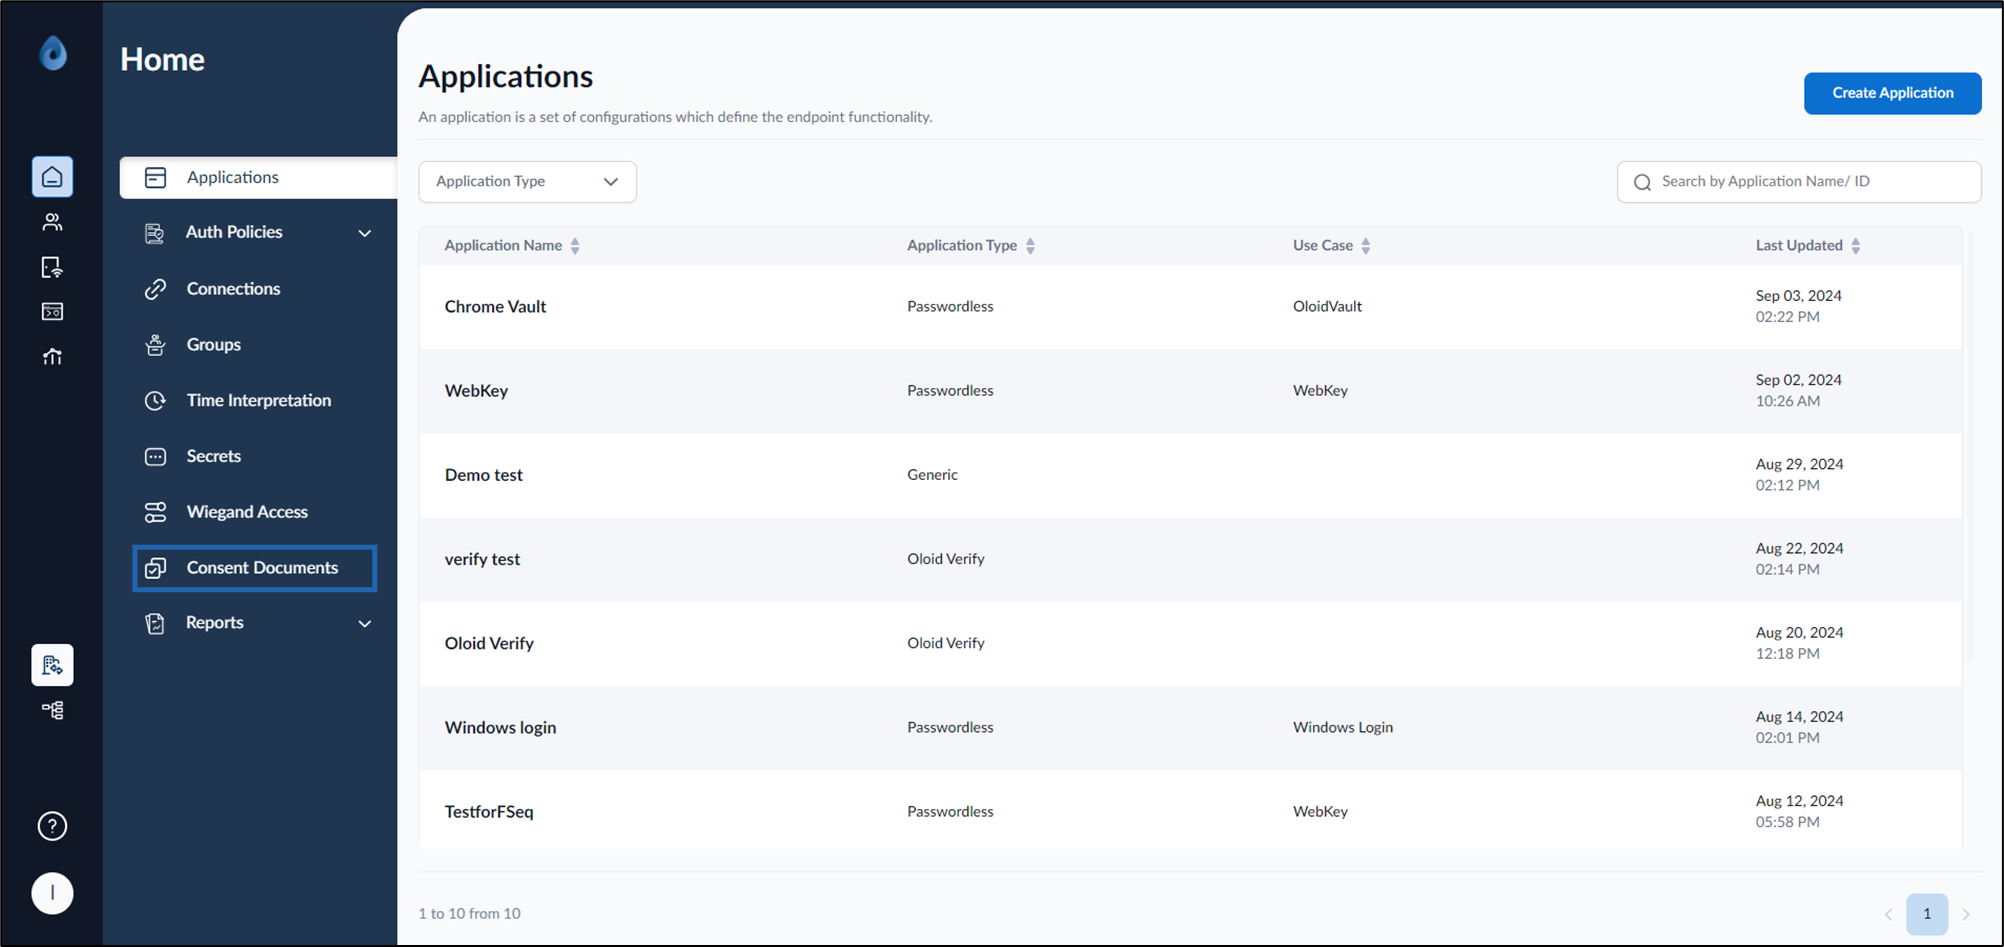Sort by Use Case column
This screenshot has width=2004, height=947.
[x=1366, y=246]
